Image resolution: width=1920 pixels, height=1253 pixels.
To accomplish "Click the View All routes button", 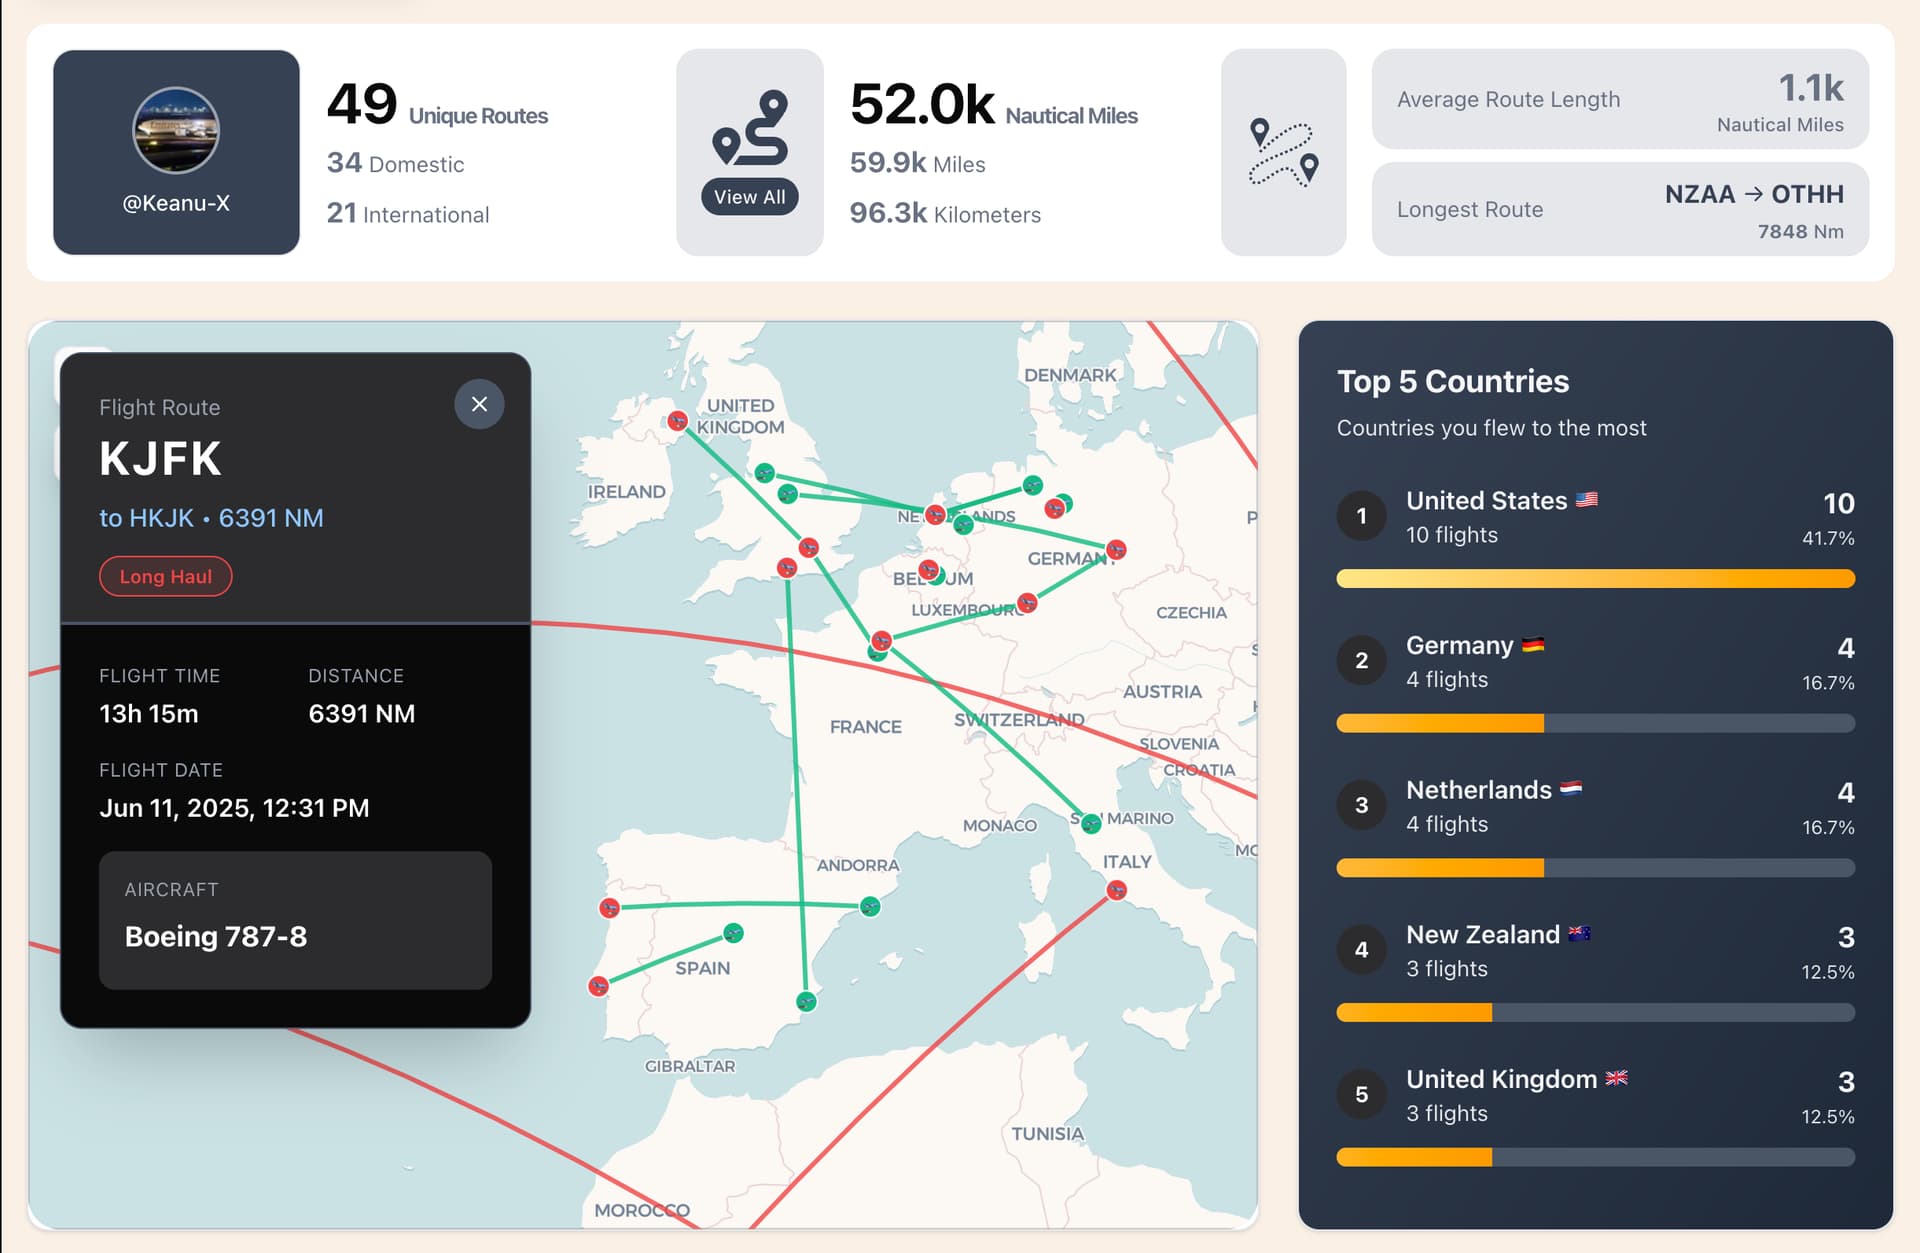I will [x=750, y=197].
